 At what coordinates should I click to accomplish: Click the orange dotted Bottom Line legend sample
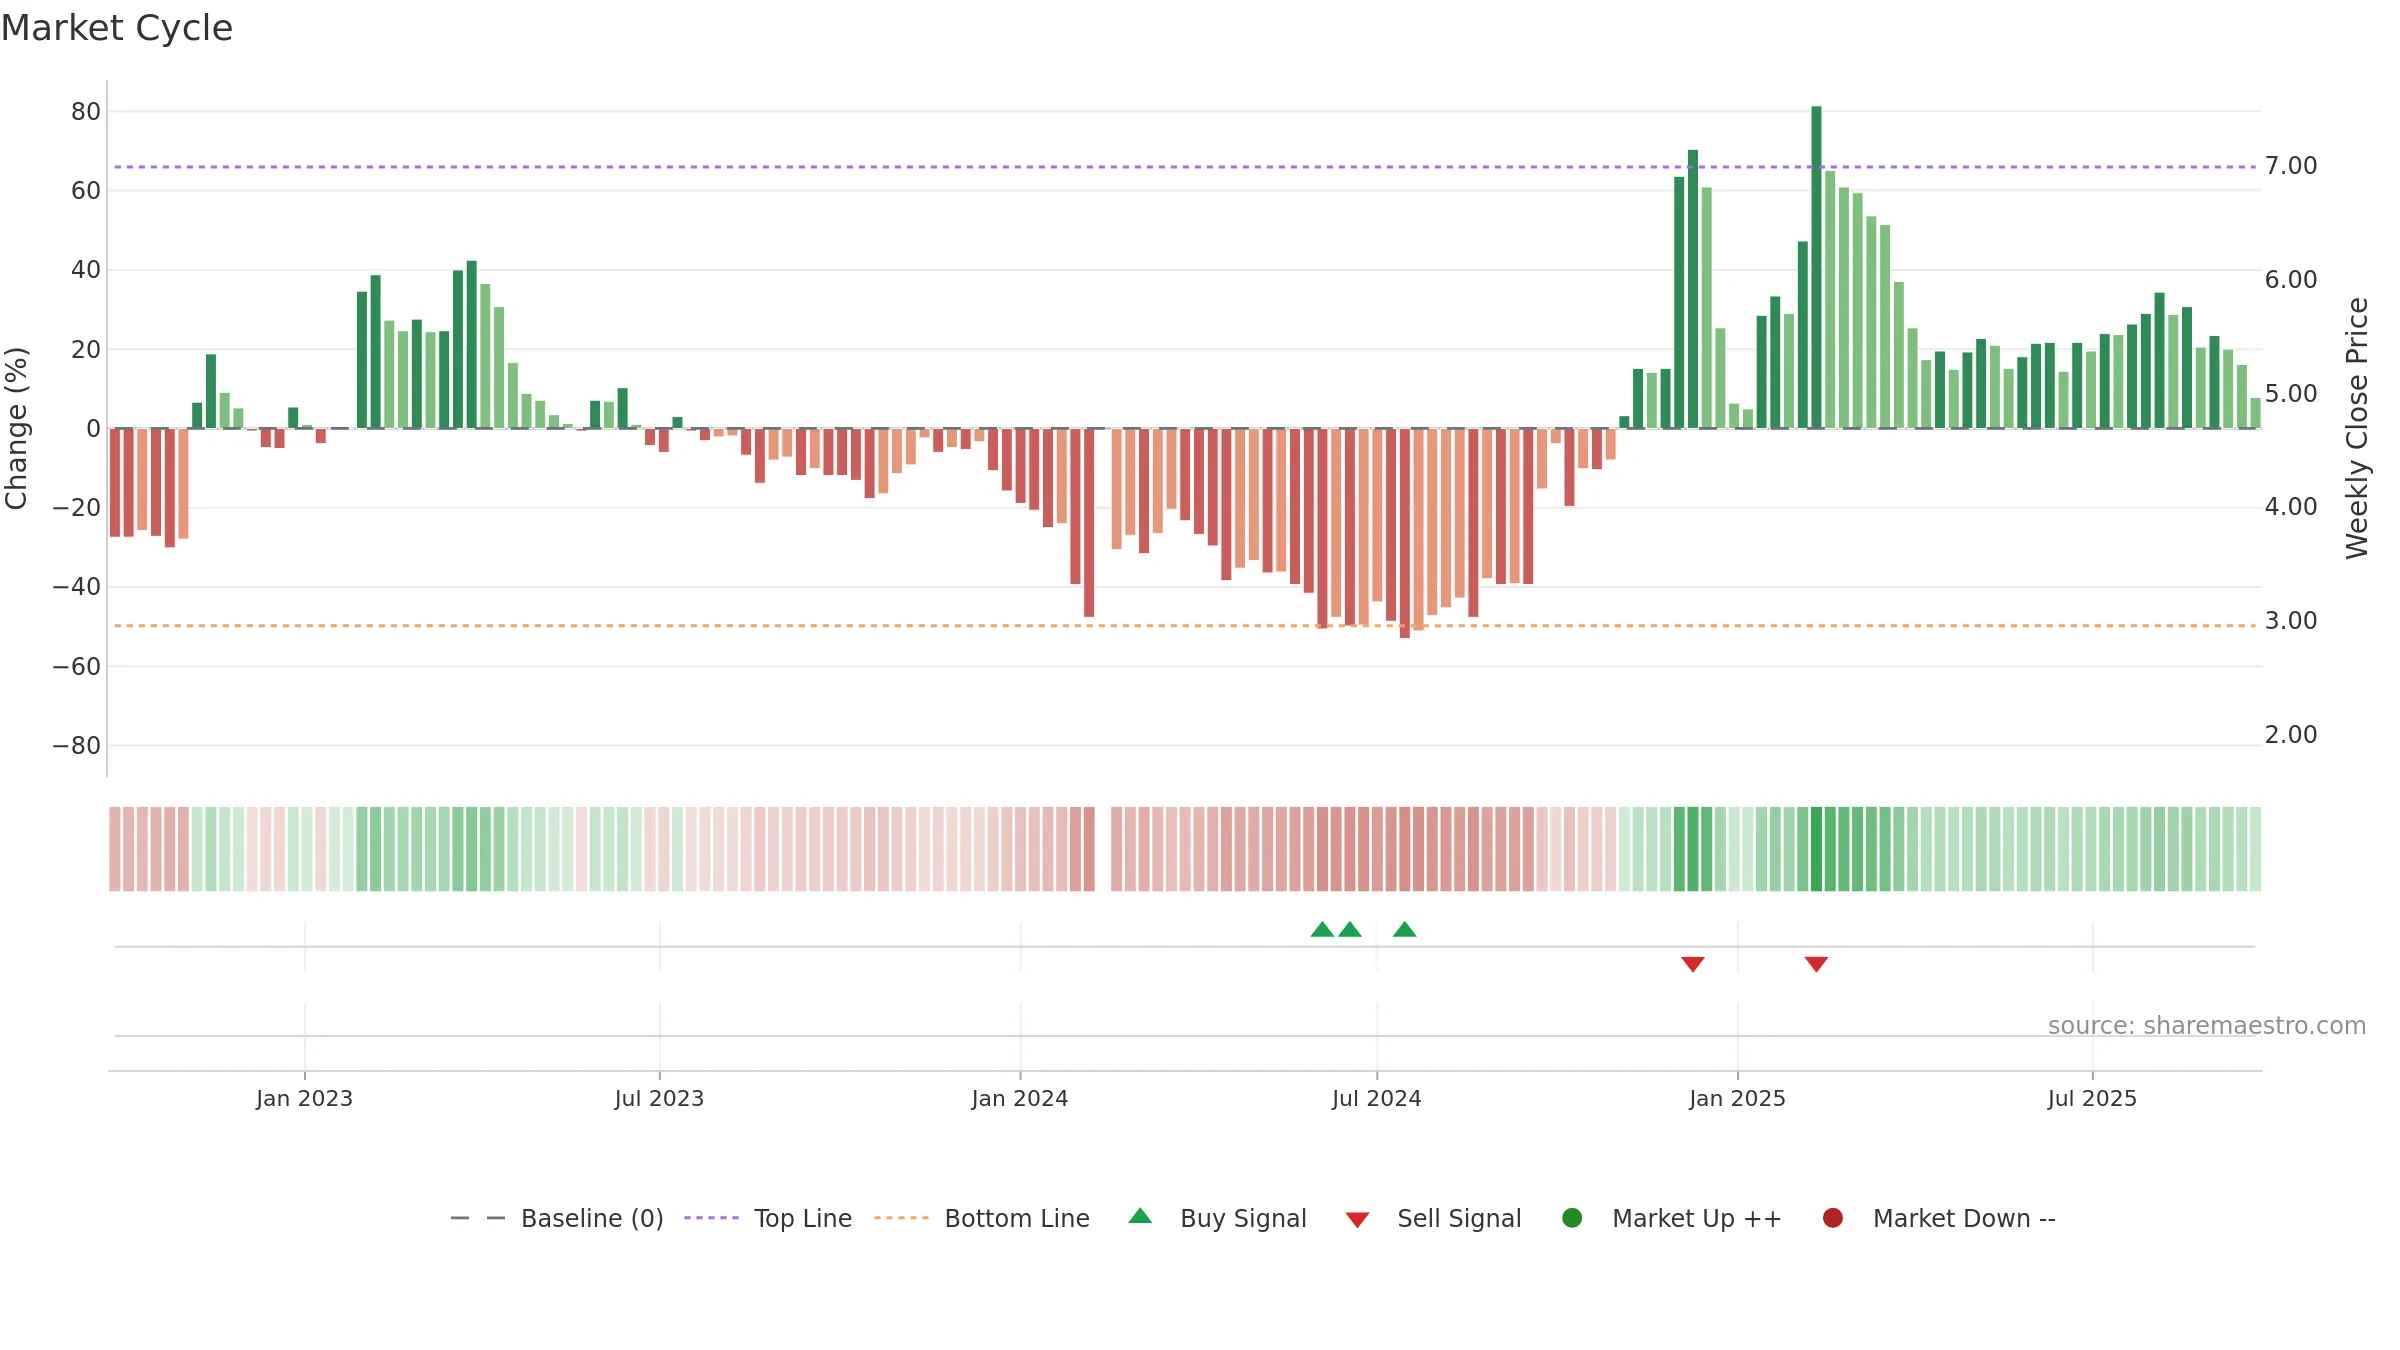pos(901,1218)
